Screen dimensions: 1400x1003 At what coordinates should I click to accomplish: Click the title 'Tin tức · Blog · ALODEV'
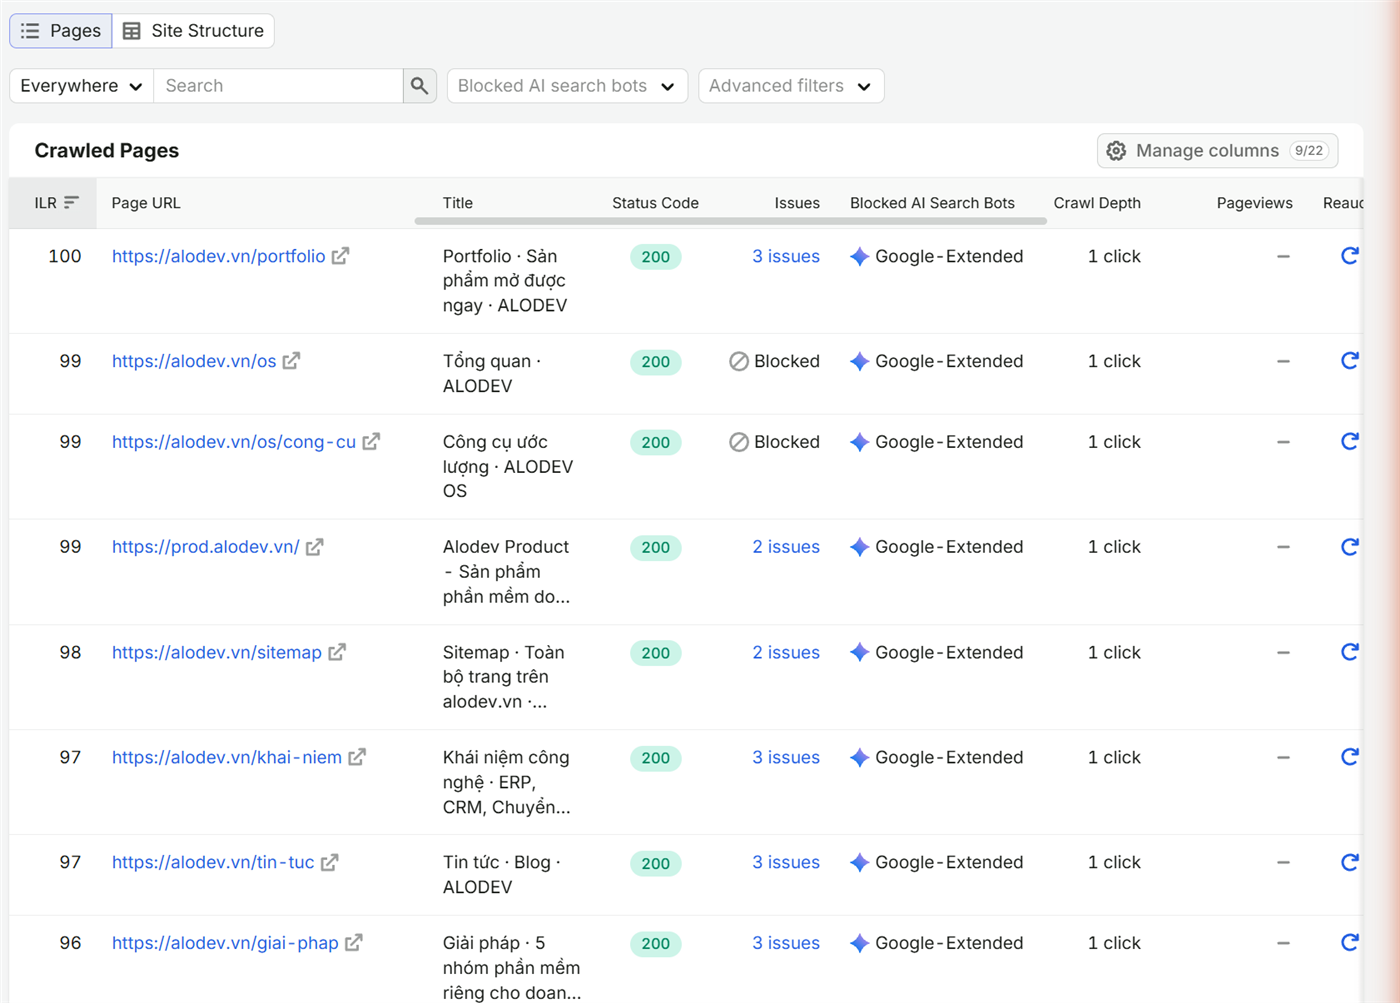click(502, 874)
